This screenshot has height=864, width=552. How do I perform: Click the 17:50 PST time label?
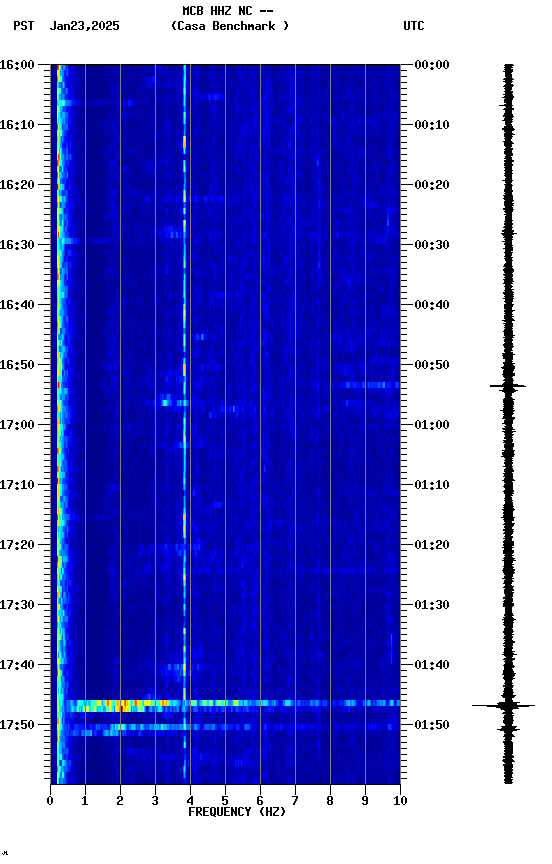(x=17, y=725)
